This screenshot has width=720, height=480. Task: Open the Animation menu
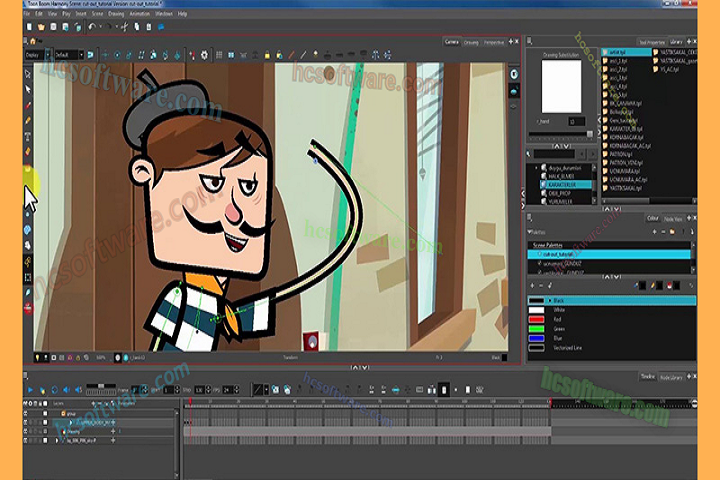click(140, 14)
